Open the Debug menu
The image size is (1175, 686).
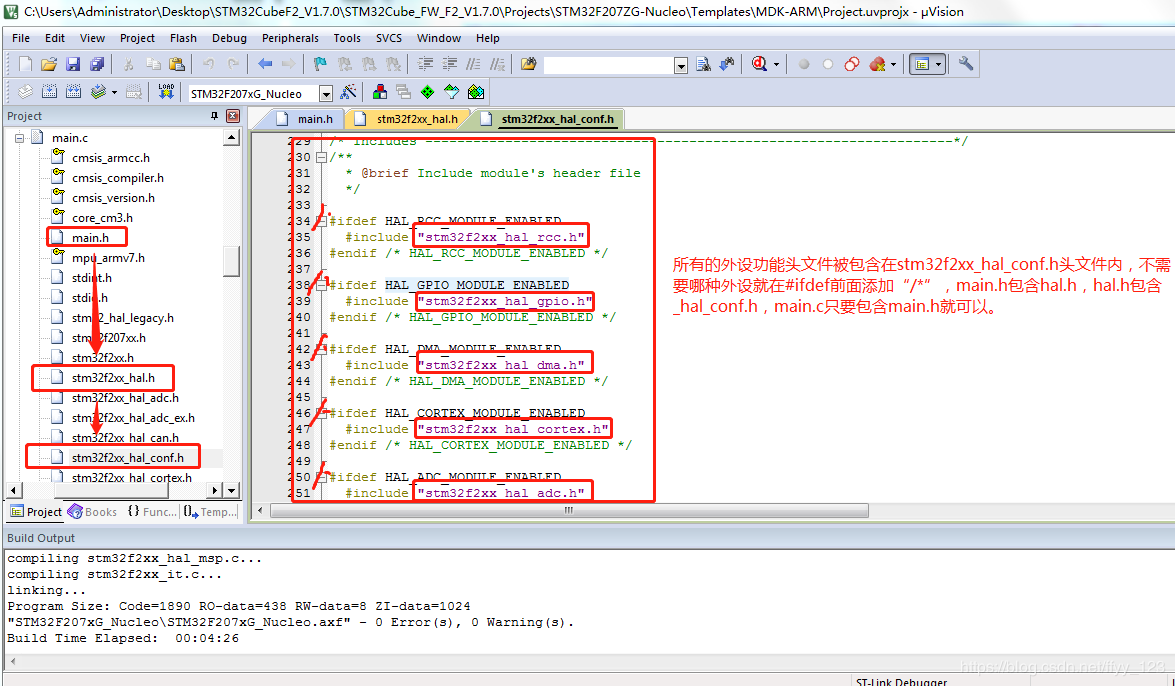pyautogui.click(x=229, y=38)
